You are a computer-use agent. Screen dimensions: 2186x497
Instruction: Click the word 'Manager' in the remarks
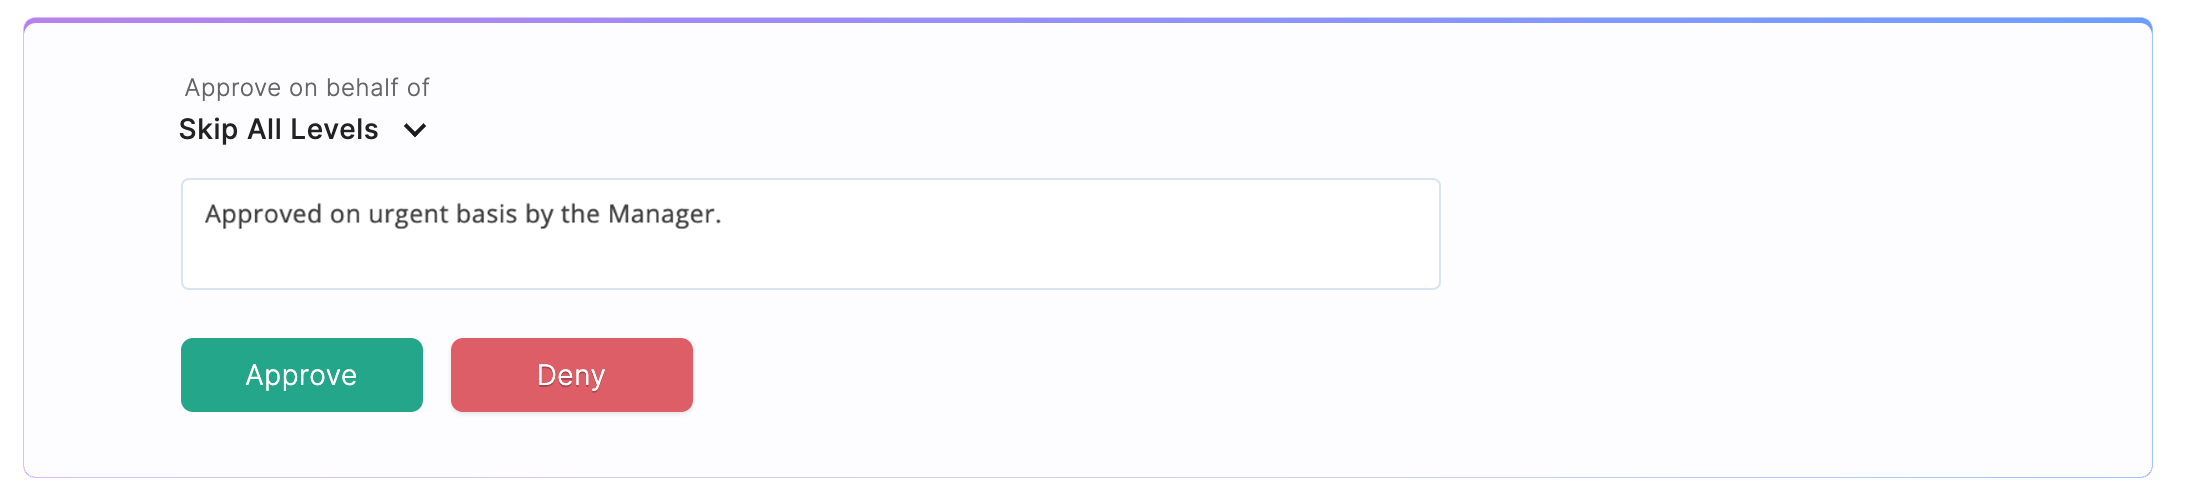(661, 214)
